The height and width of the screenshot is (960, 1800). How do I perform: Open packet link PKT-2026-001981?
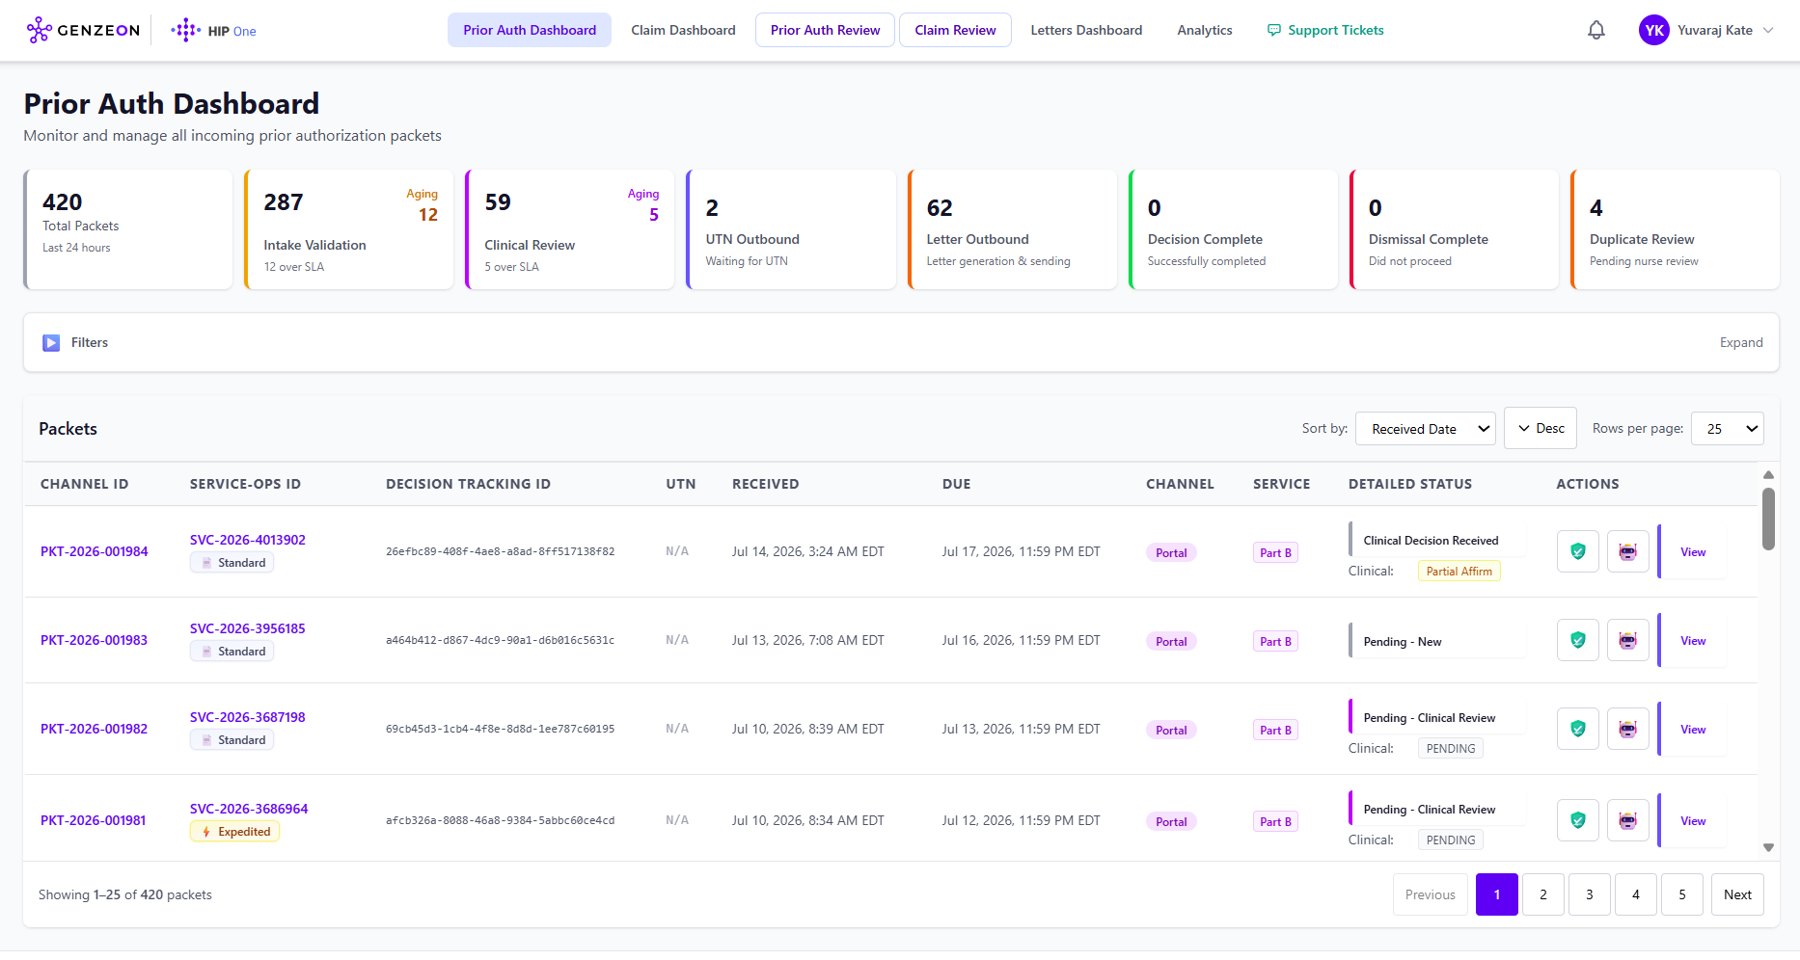[x=93, y=820]
